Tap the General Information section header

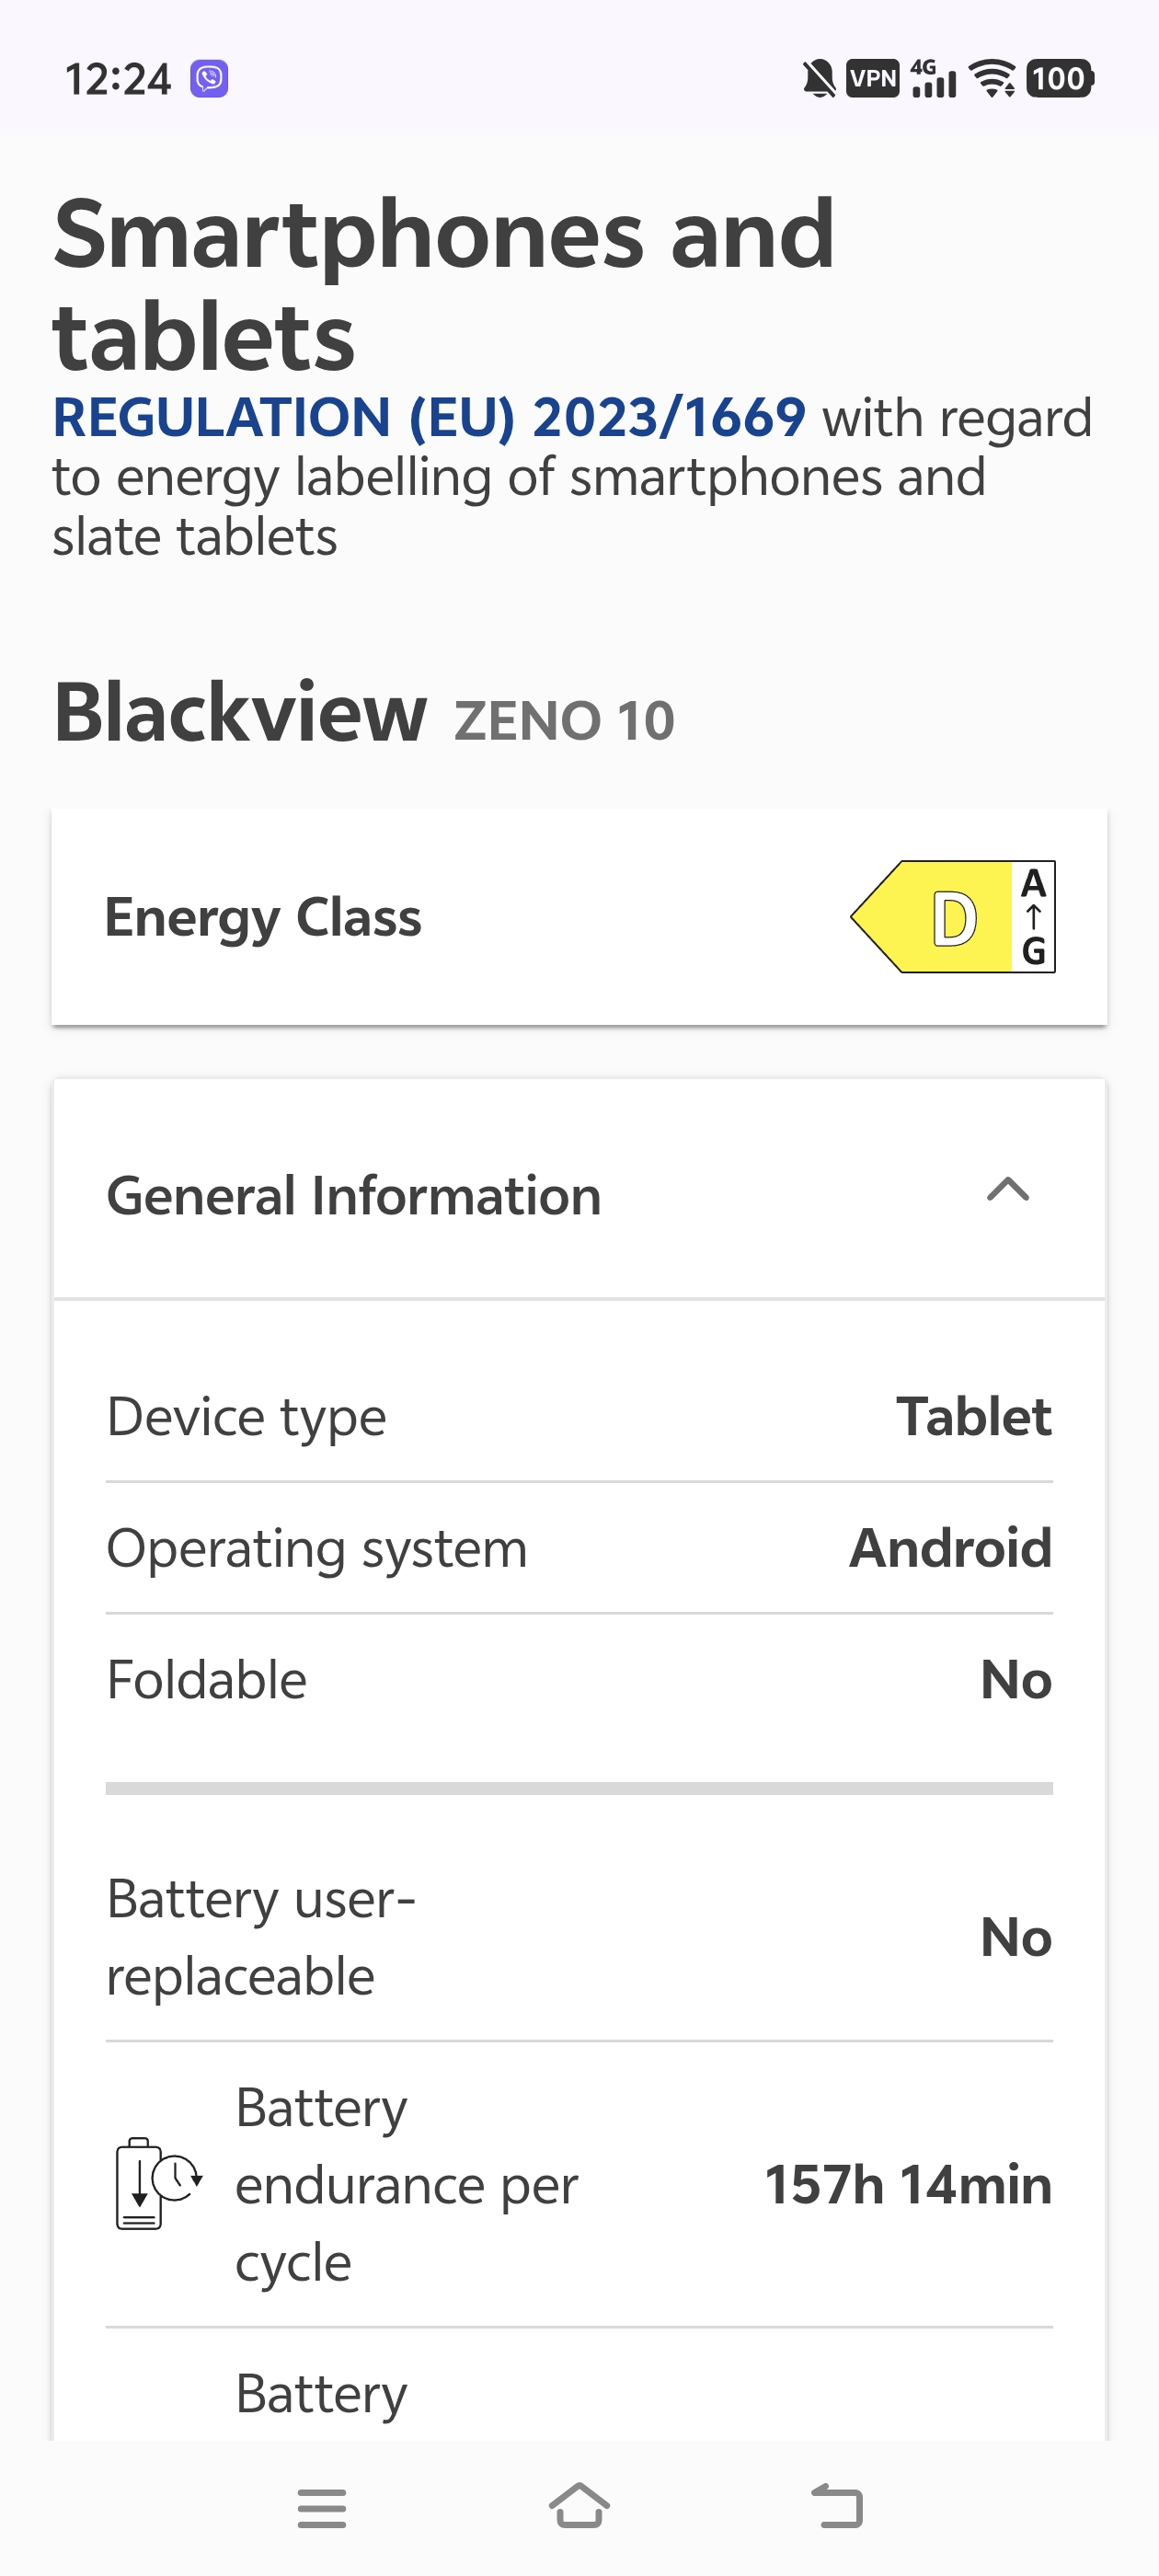pos(354,1195)
